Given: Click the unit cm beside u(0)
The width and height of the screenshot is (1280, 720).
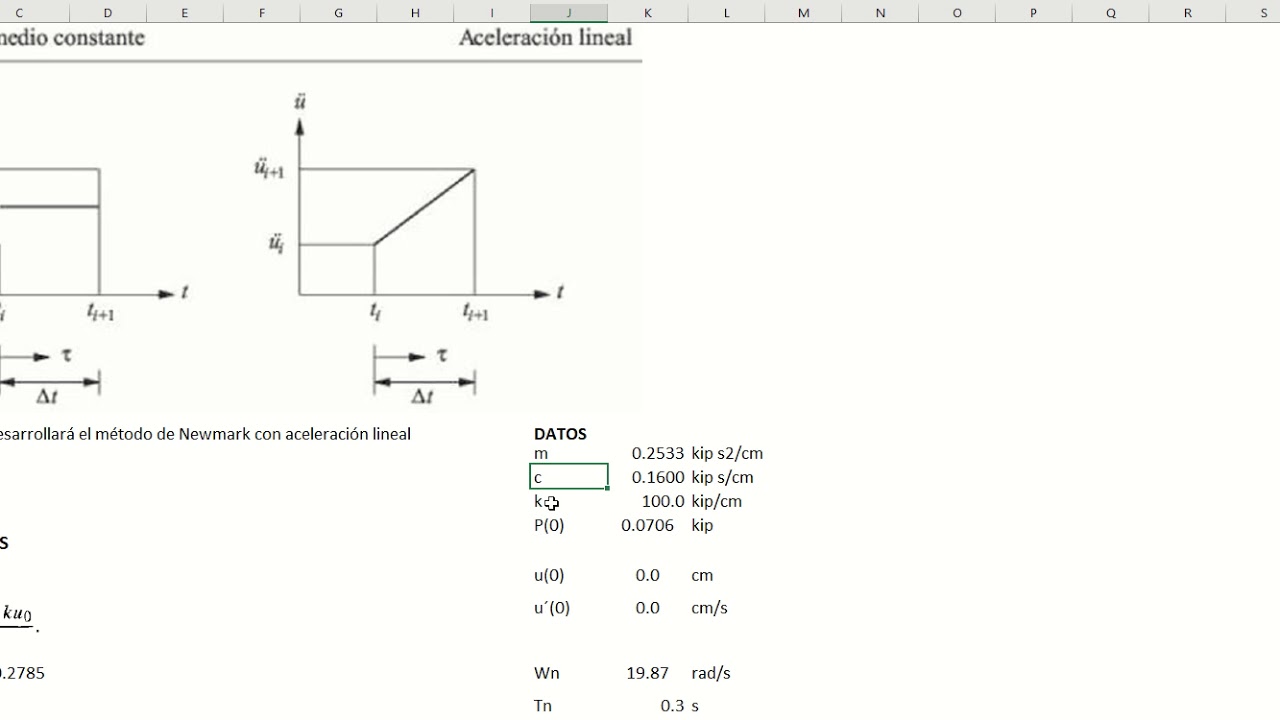Looking at the screenshot, I should pos(702,575).
